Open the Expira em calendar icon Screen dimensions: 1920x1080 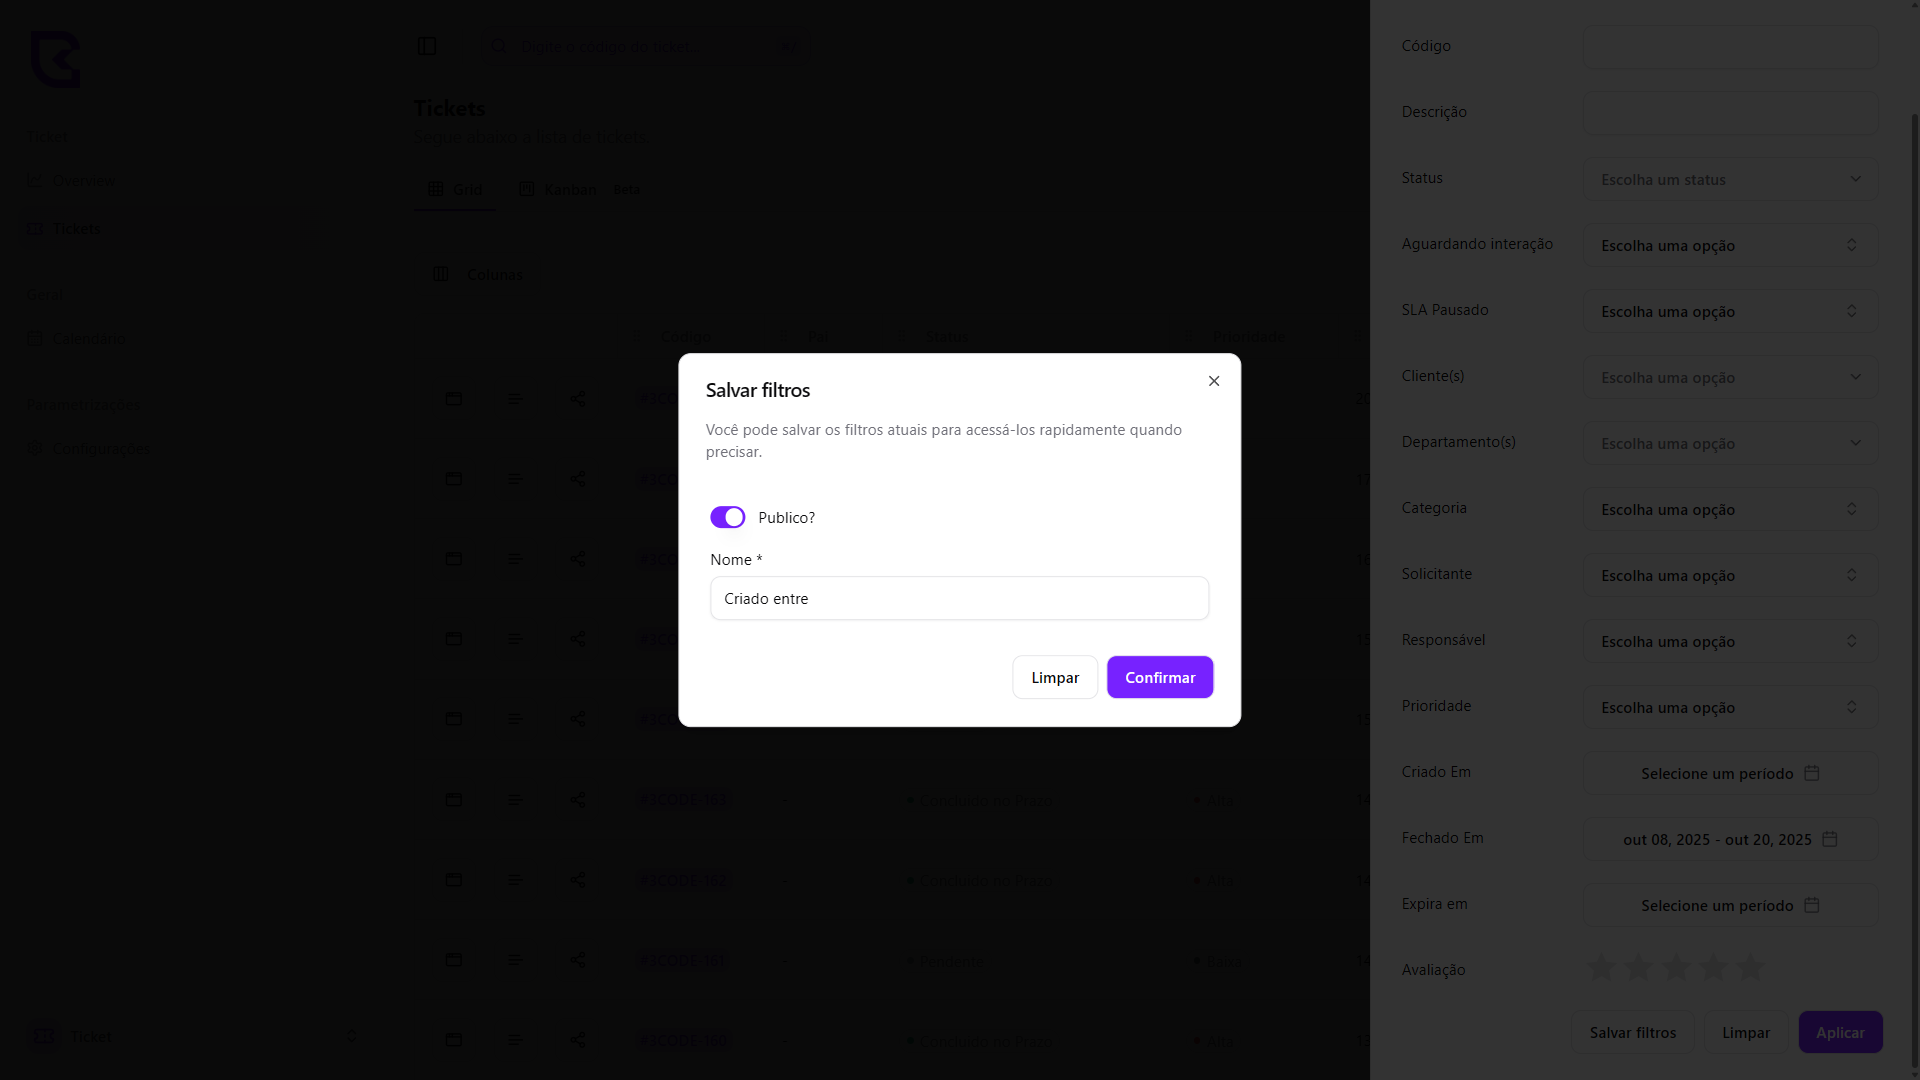[1812, 905]
